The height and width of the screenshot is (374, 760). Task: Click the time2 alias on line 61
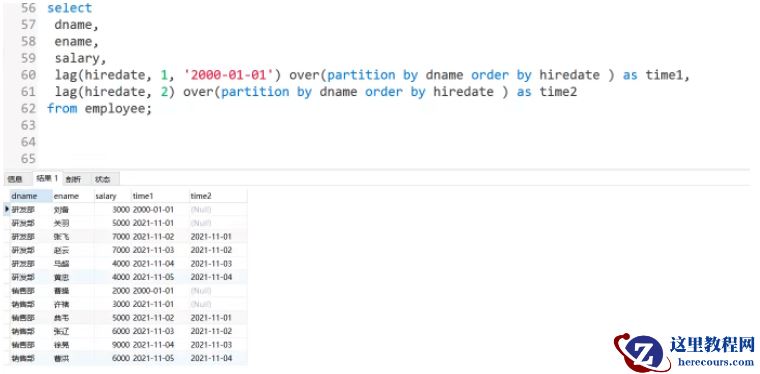tap(557, 92)
